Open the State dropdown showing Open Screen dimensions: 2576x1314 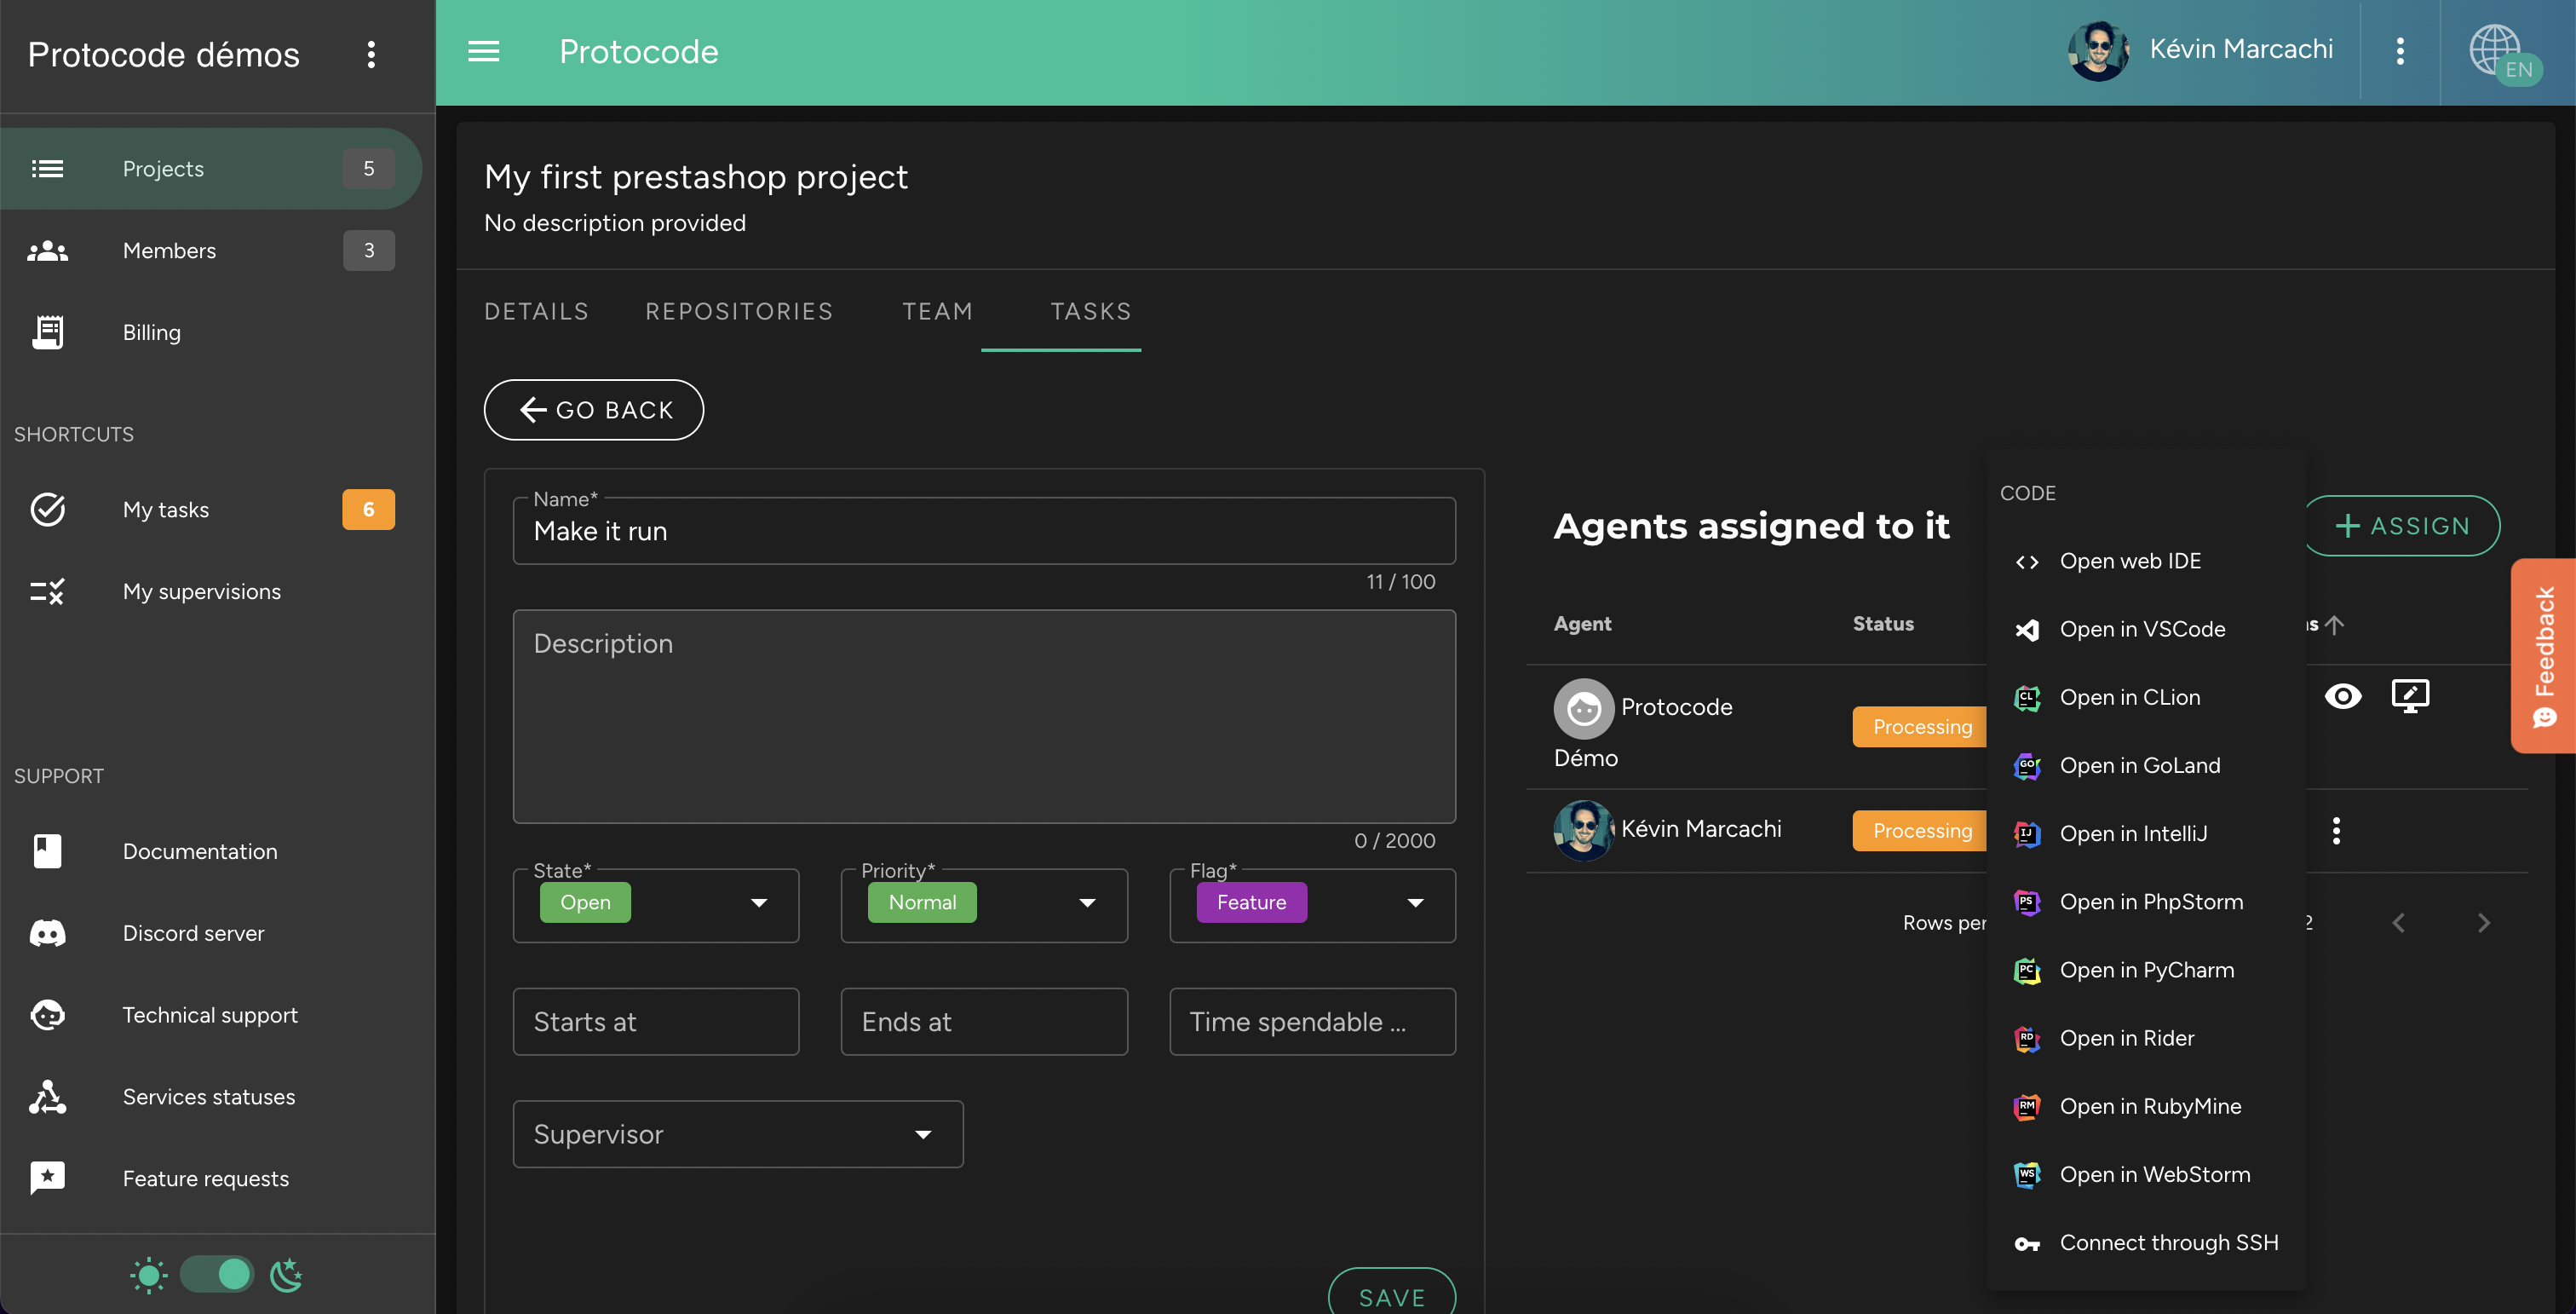(x=758, y=904)
